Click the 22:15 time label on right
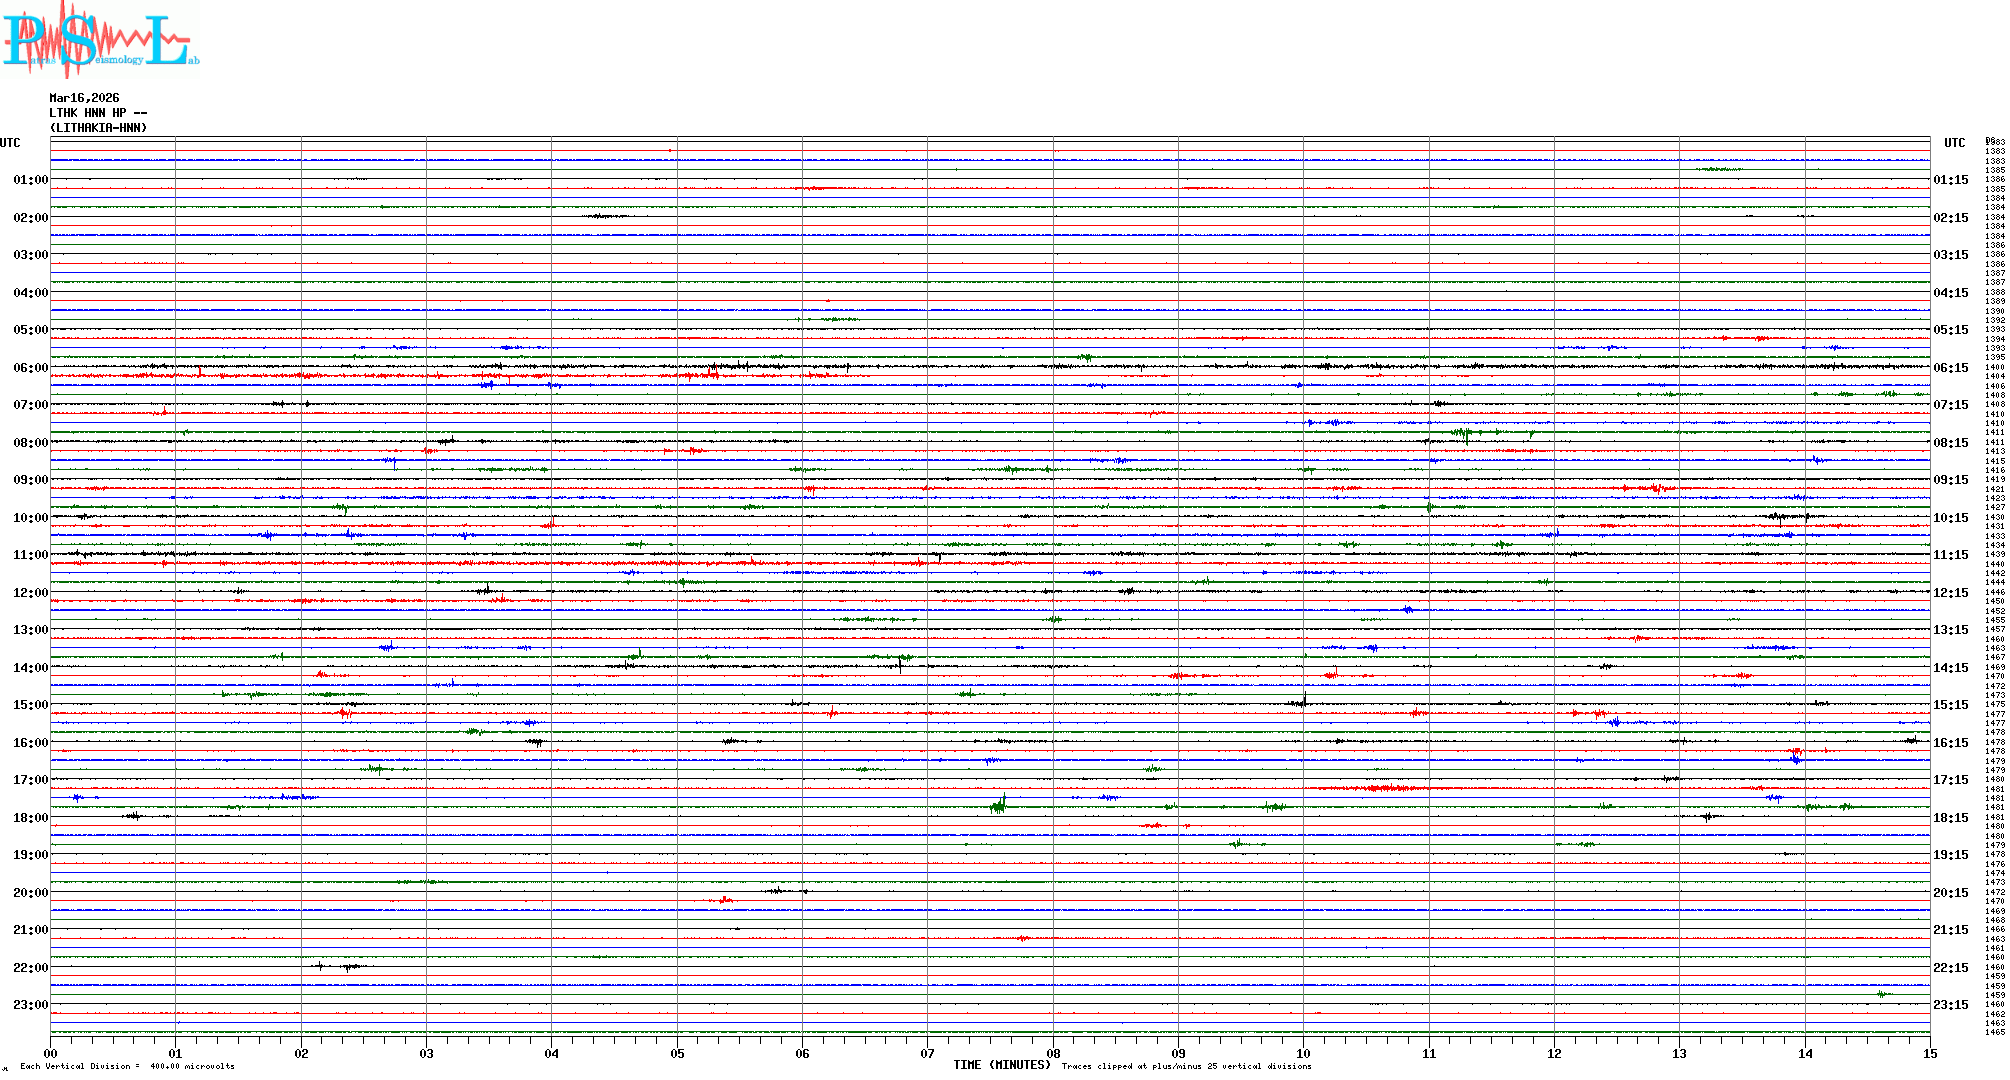Screen dimensions: 2010x1080 pyautogui.click(x=1950, y=968)
